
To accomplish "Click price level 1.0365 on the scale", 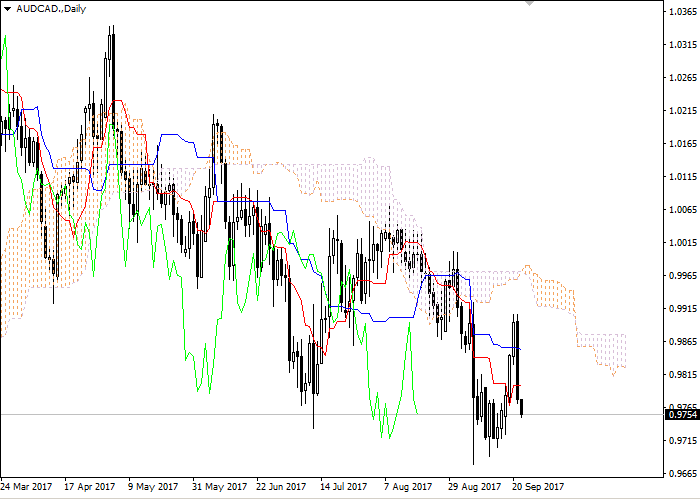I will click(683, 12).
